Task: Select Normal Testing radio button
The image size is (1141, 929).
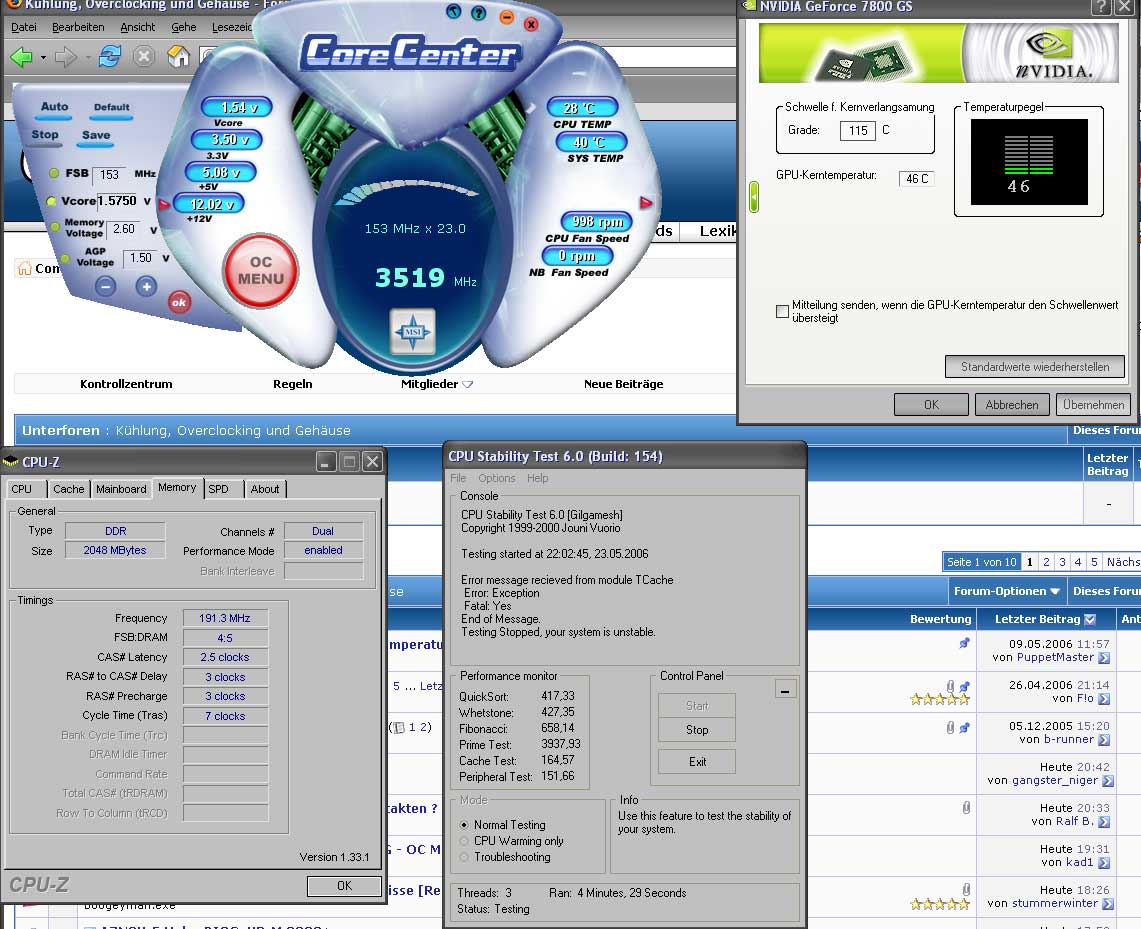Action: 464,825
